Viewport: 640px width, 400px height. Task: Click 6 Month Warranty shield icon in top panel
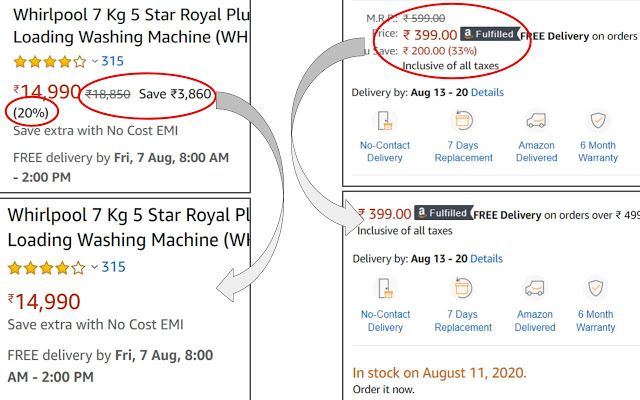point(598,120)
